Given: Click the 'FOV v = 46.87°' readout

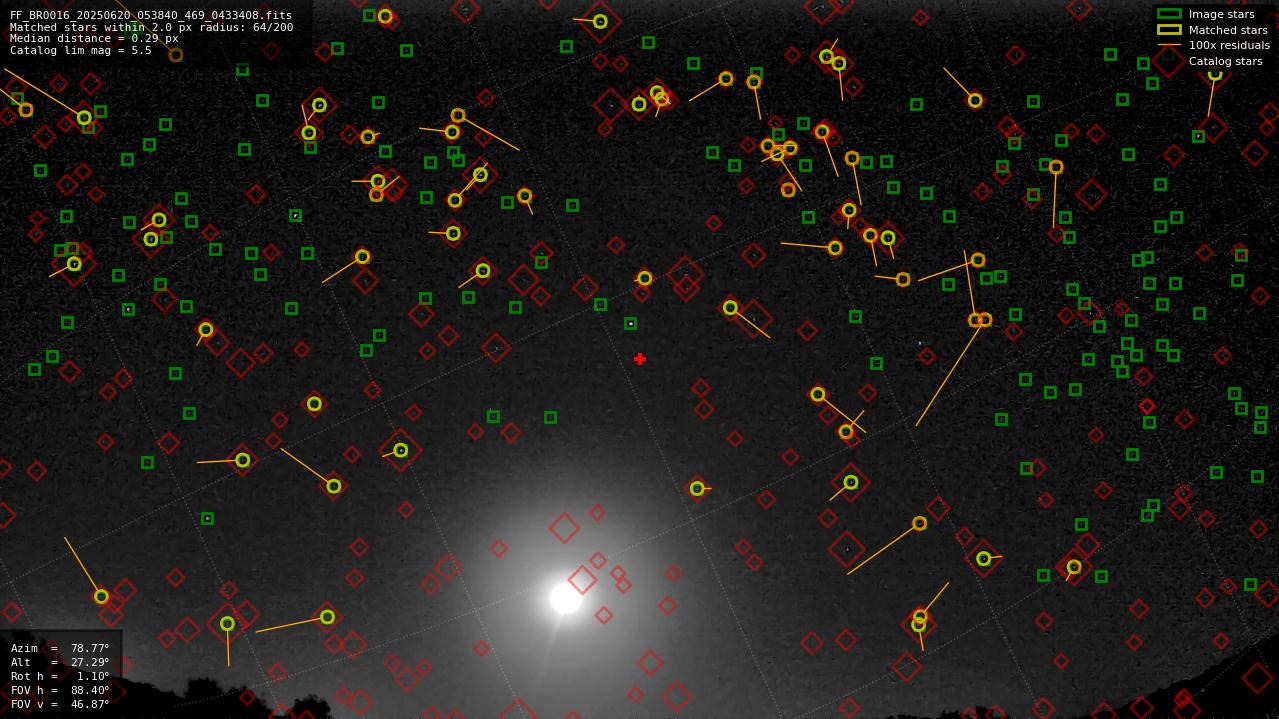Looking at the screenshot, I should coord(60,704).
